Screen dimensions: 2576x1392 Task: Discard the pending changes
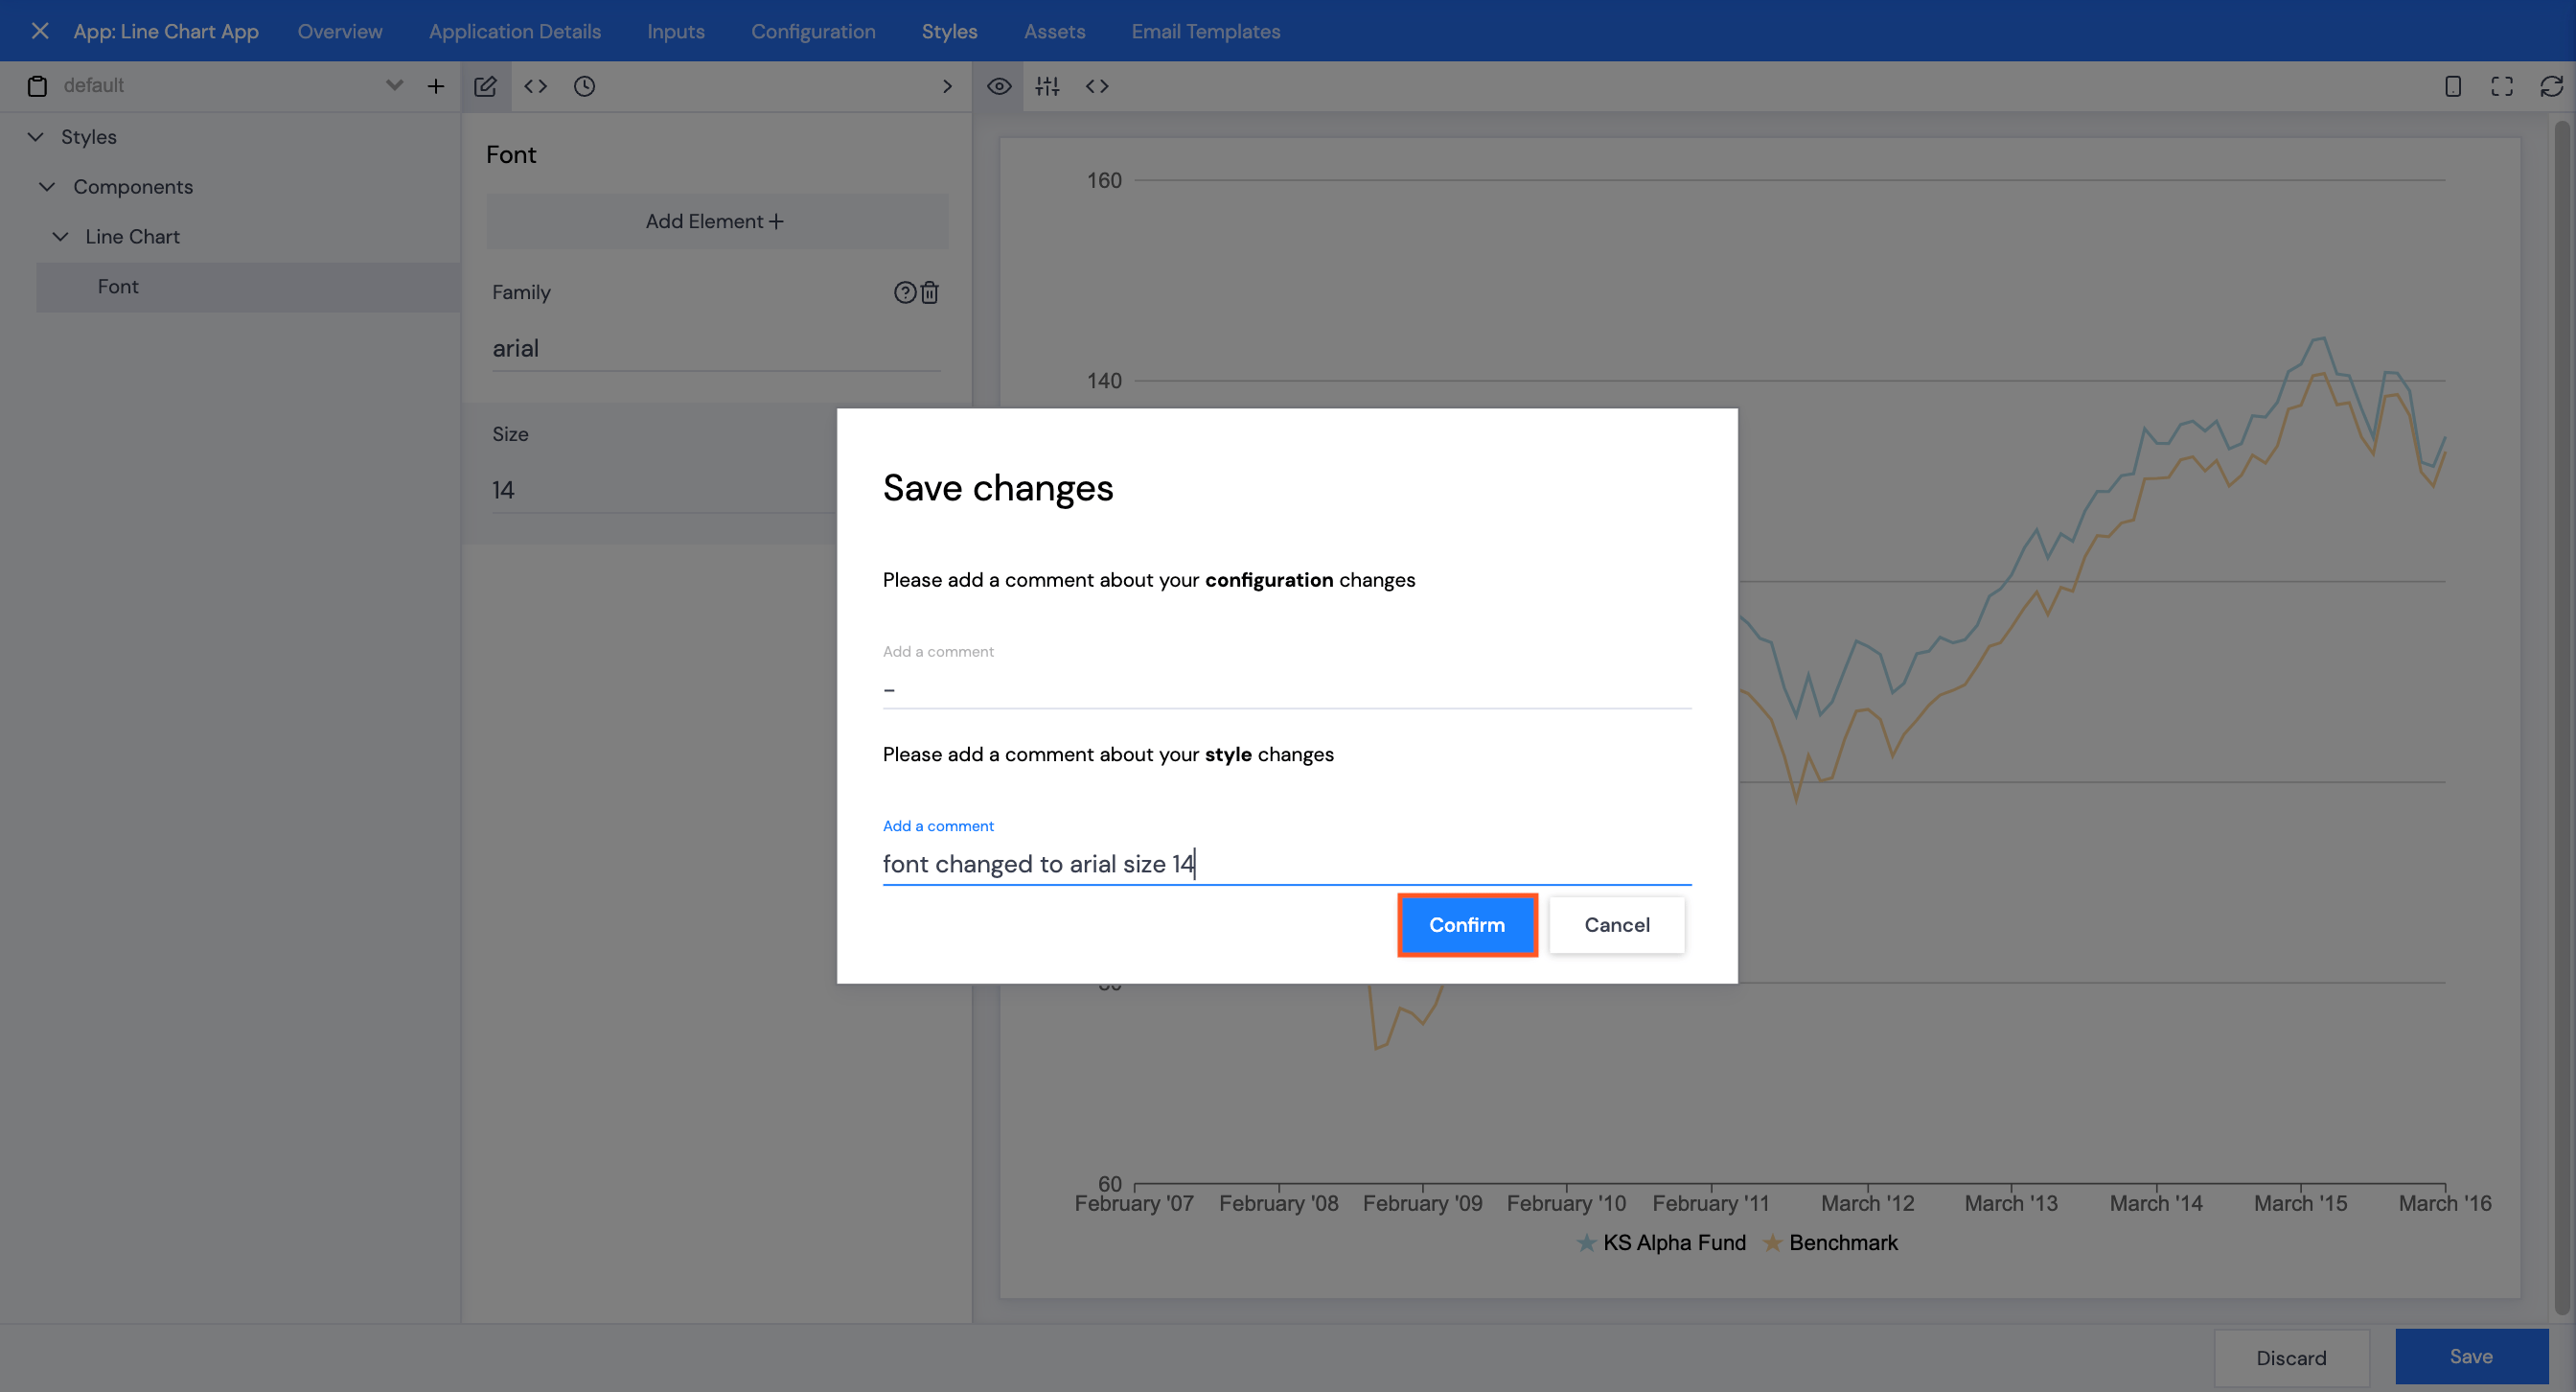2291,1357
